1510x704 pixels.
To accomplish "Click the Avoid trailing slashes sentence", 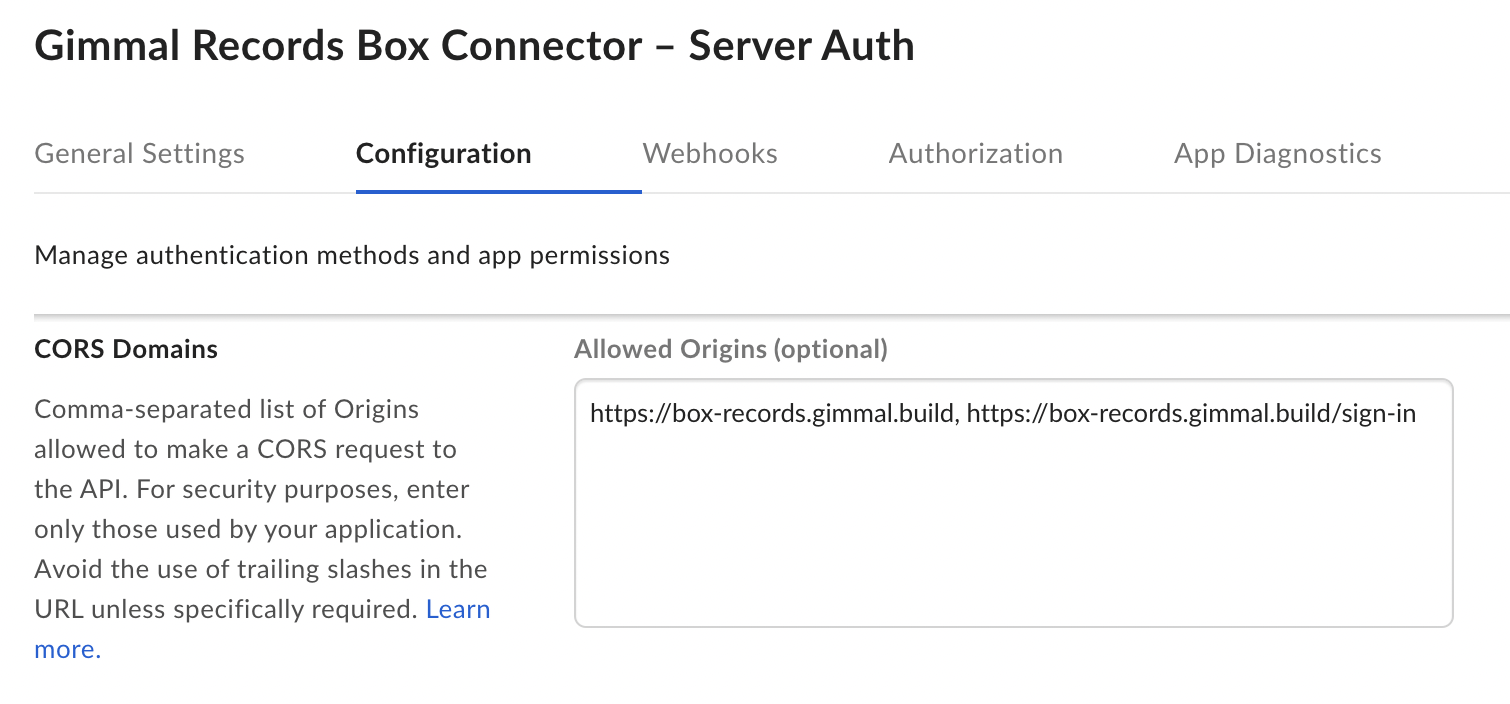I will click(x=260, y=570).
